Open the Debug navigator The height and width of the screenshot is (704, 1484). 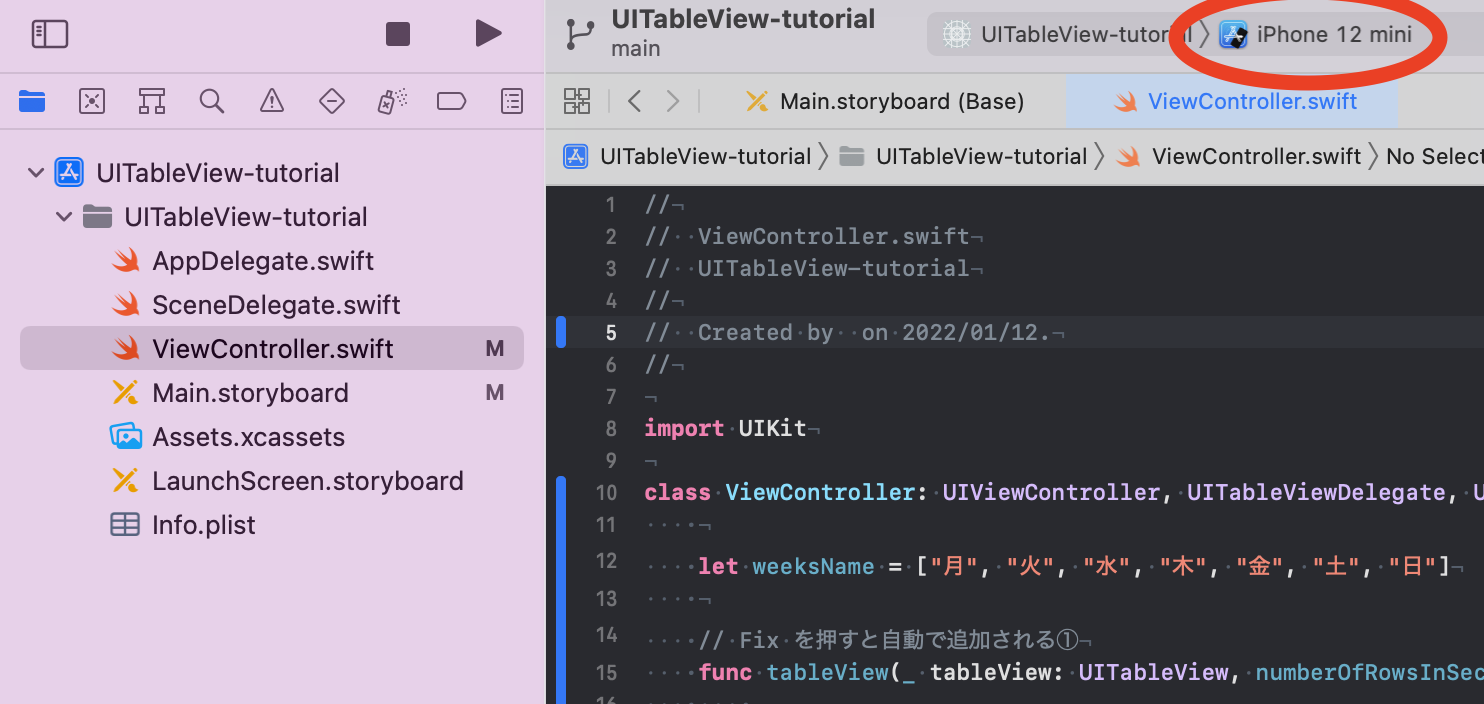pos(392,101)
